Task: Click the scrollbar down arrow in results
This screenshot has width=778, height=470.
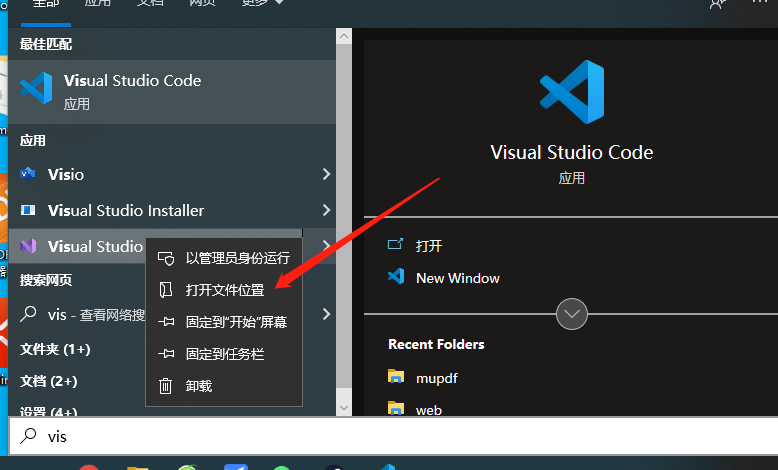Action: pyautogui.click(x=344, y=408)
